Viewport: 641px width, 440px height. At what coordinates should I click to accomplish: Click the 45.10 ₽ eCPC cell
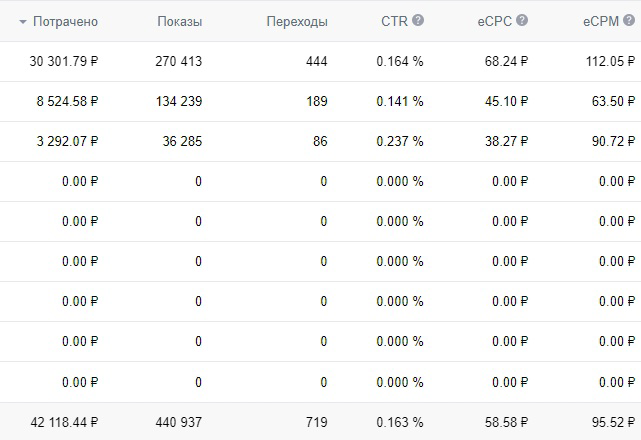505,101
